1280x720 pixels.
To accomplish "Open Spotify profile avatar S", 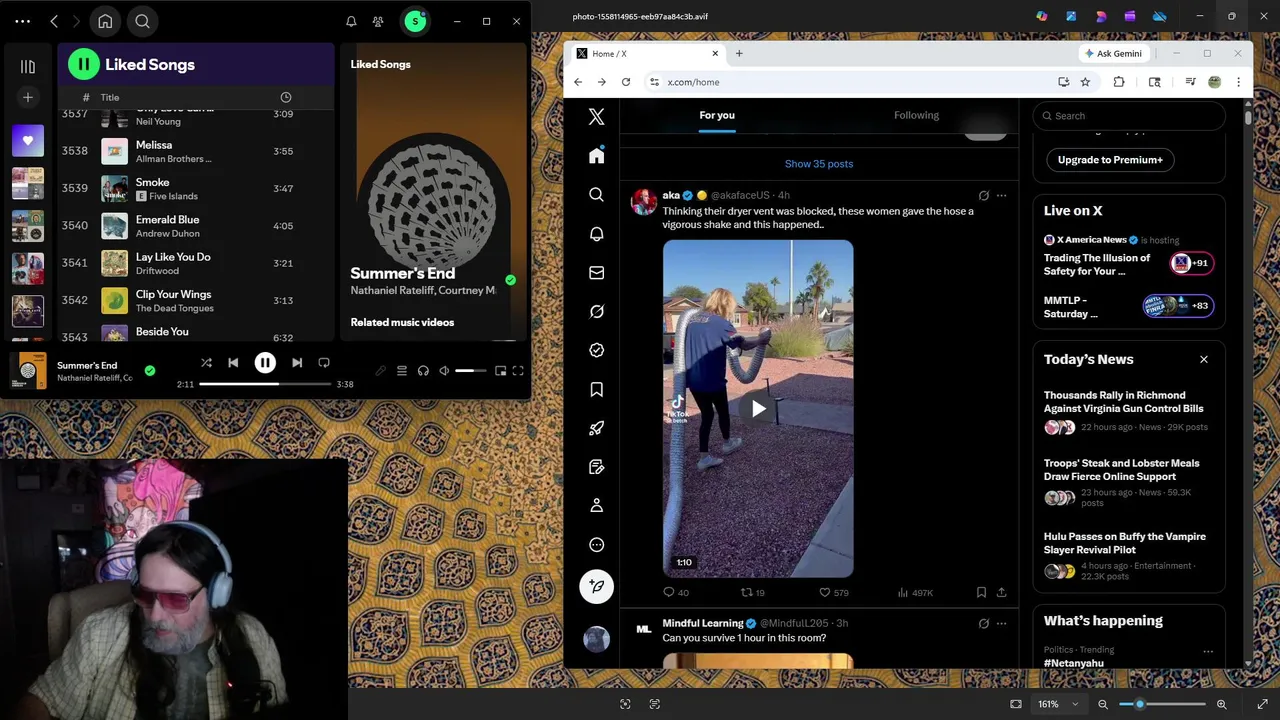I will (415, 21).
